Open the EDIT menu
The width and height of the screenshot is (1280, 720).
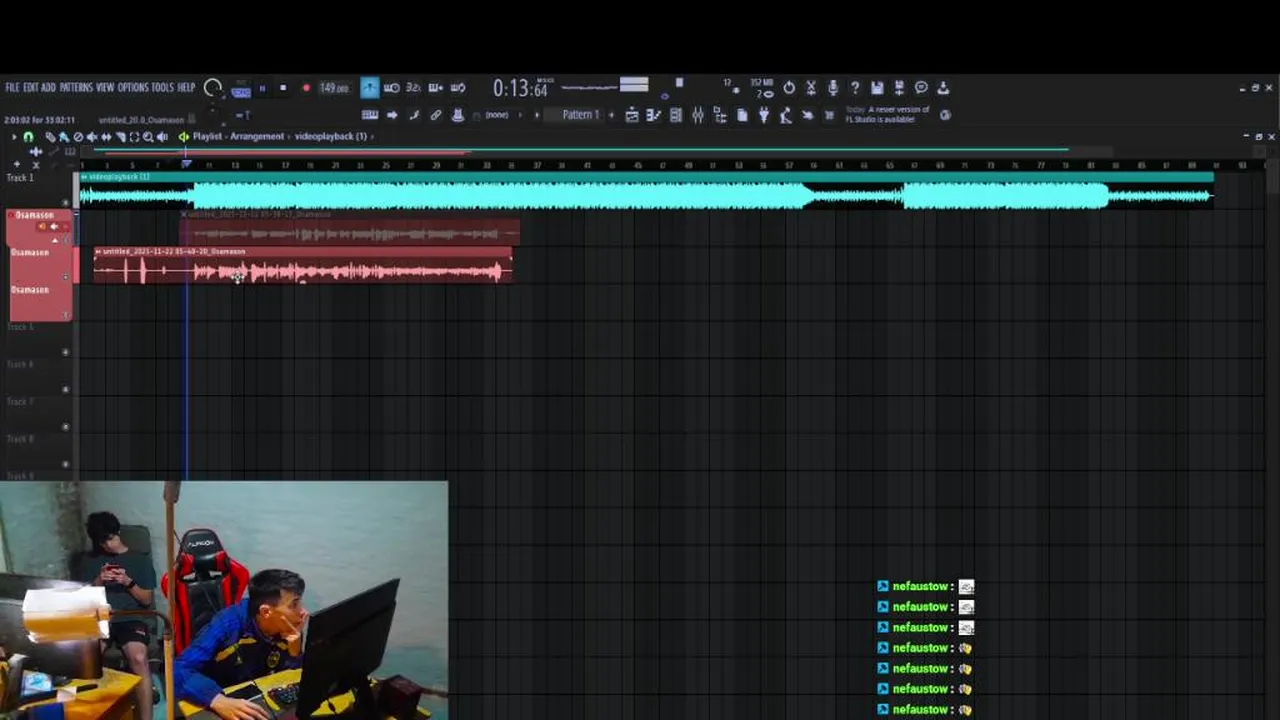point(31,87)
